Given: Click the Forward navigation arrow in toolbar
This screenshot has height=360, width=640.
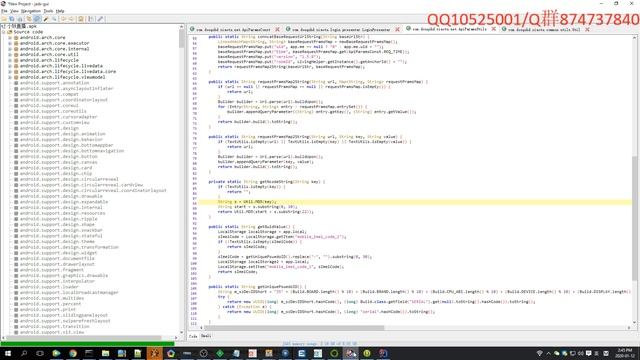Looking at the screenshot, I should tap(71, 19).
